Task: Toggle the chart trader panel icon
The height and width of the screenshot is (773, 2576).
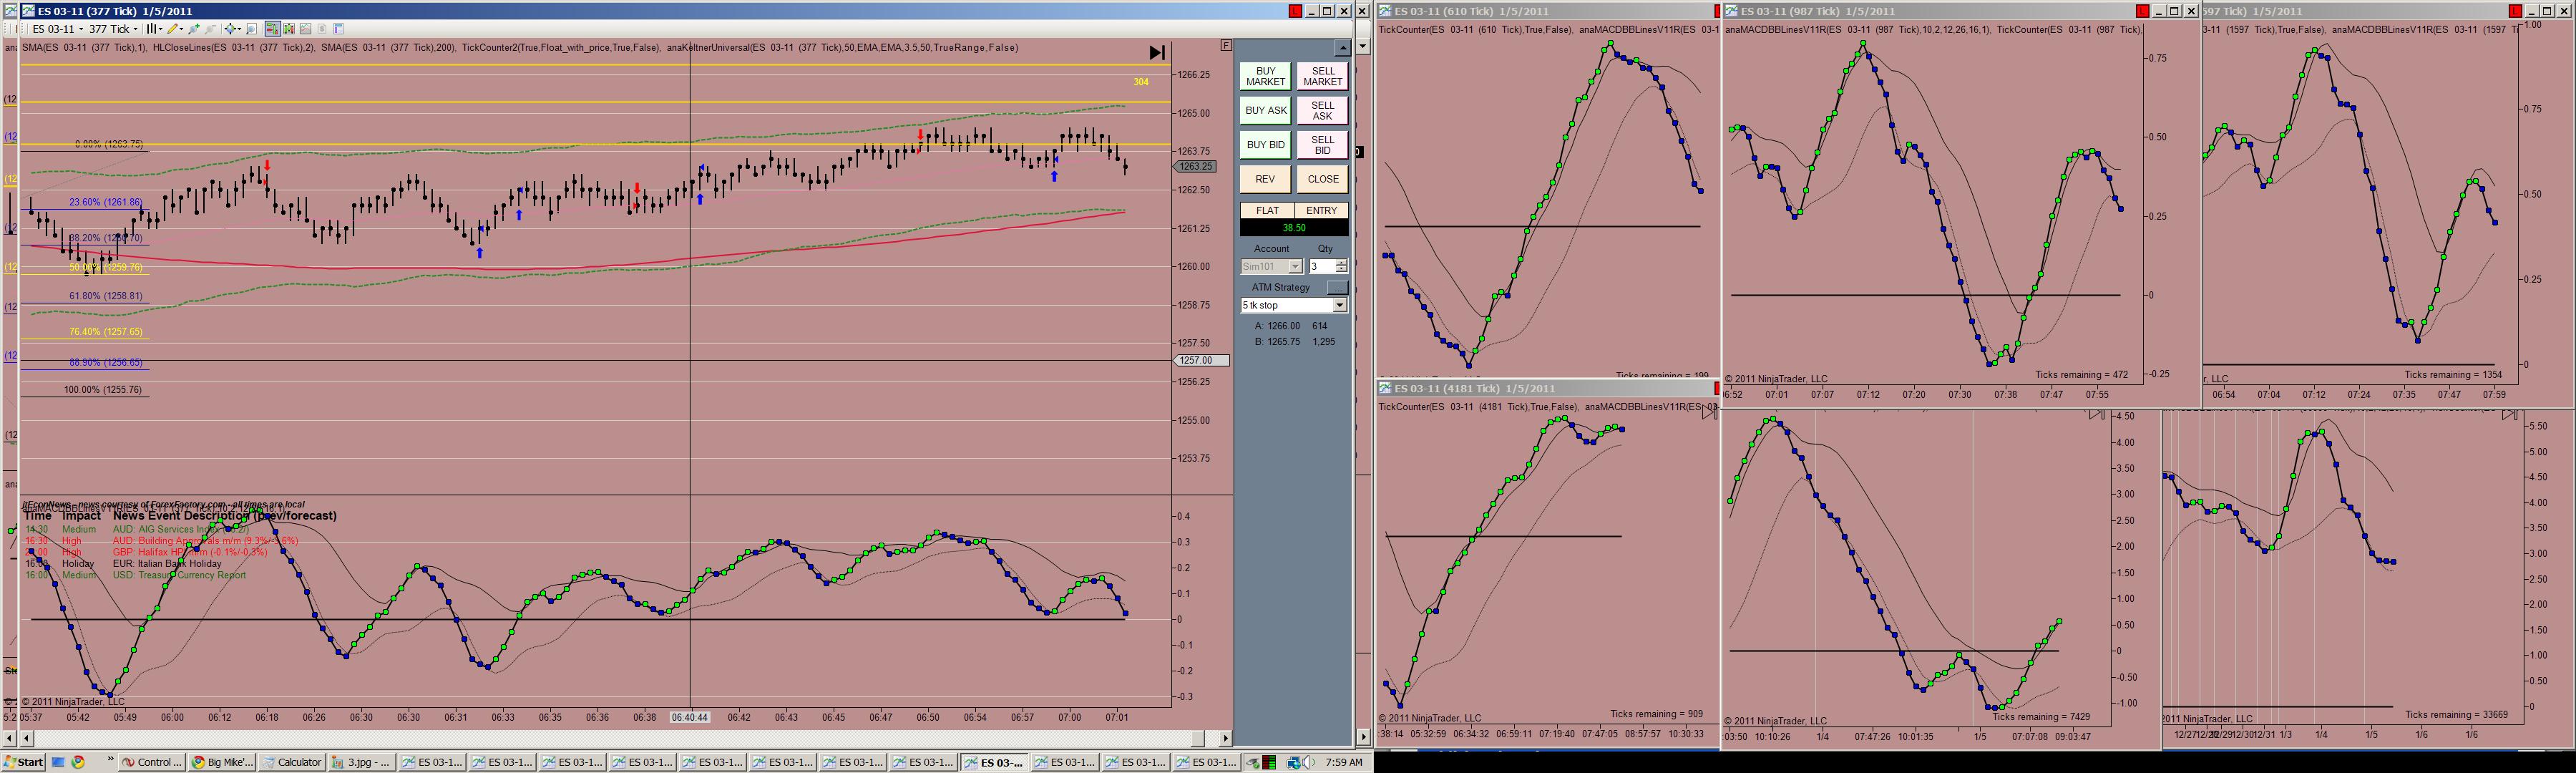Action: coord(272,29)
